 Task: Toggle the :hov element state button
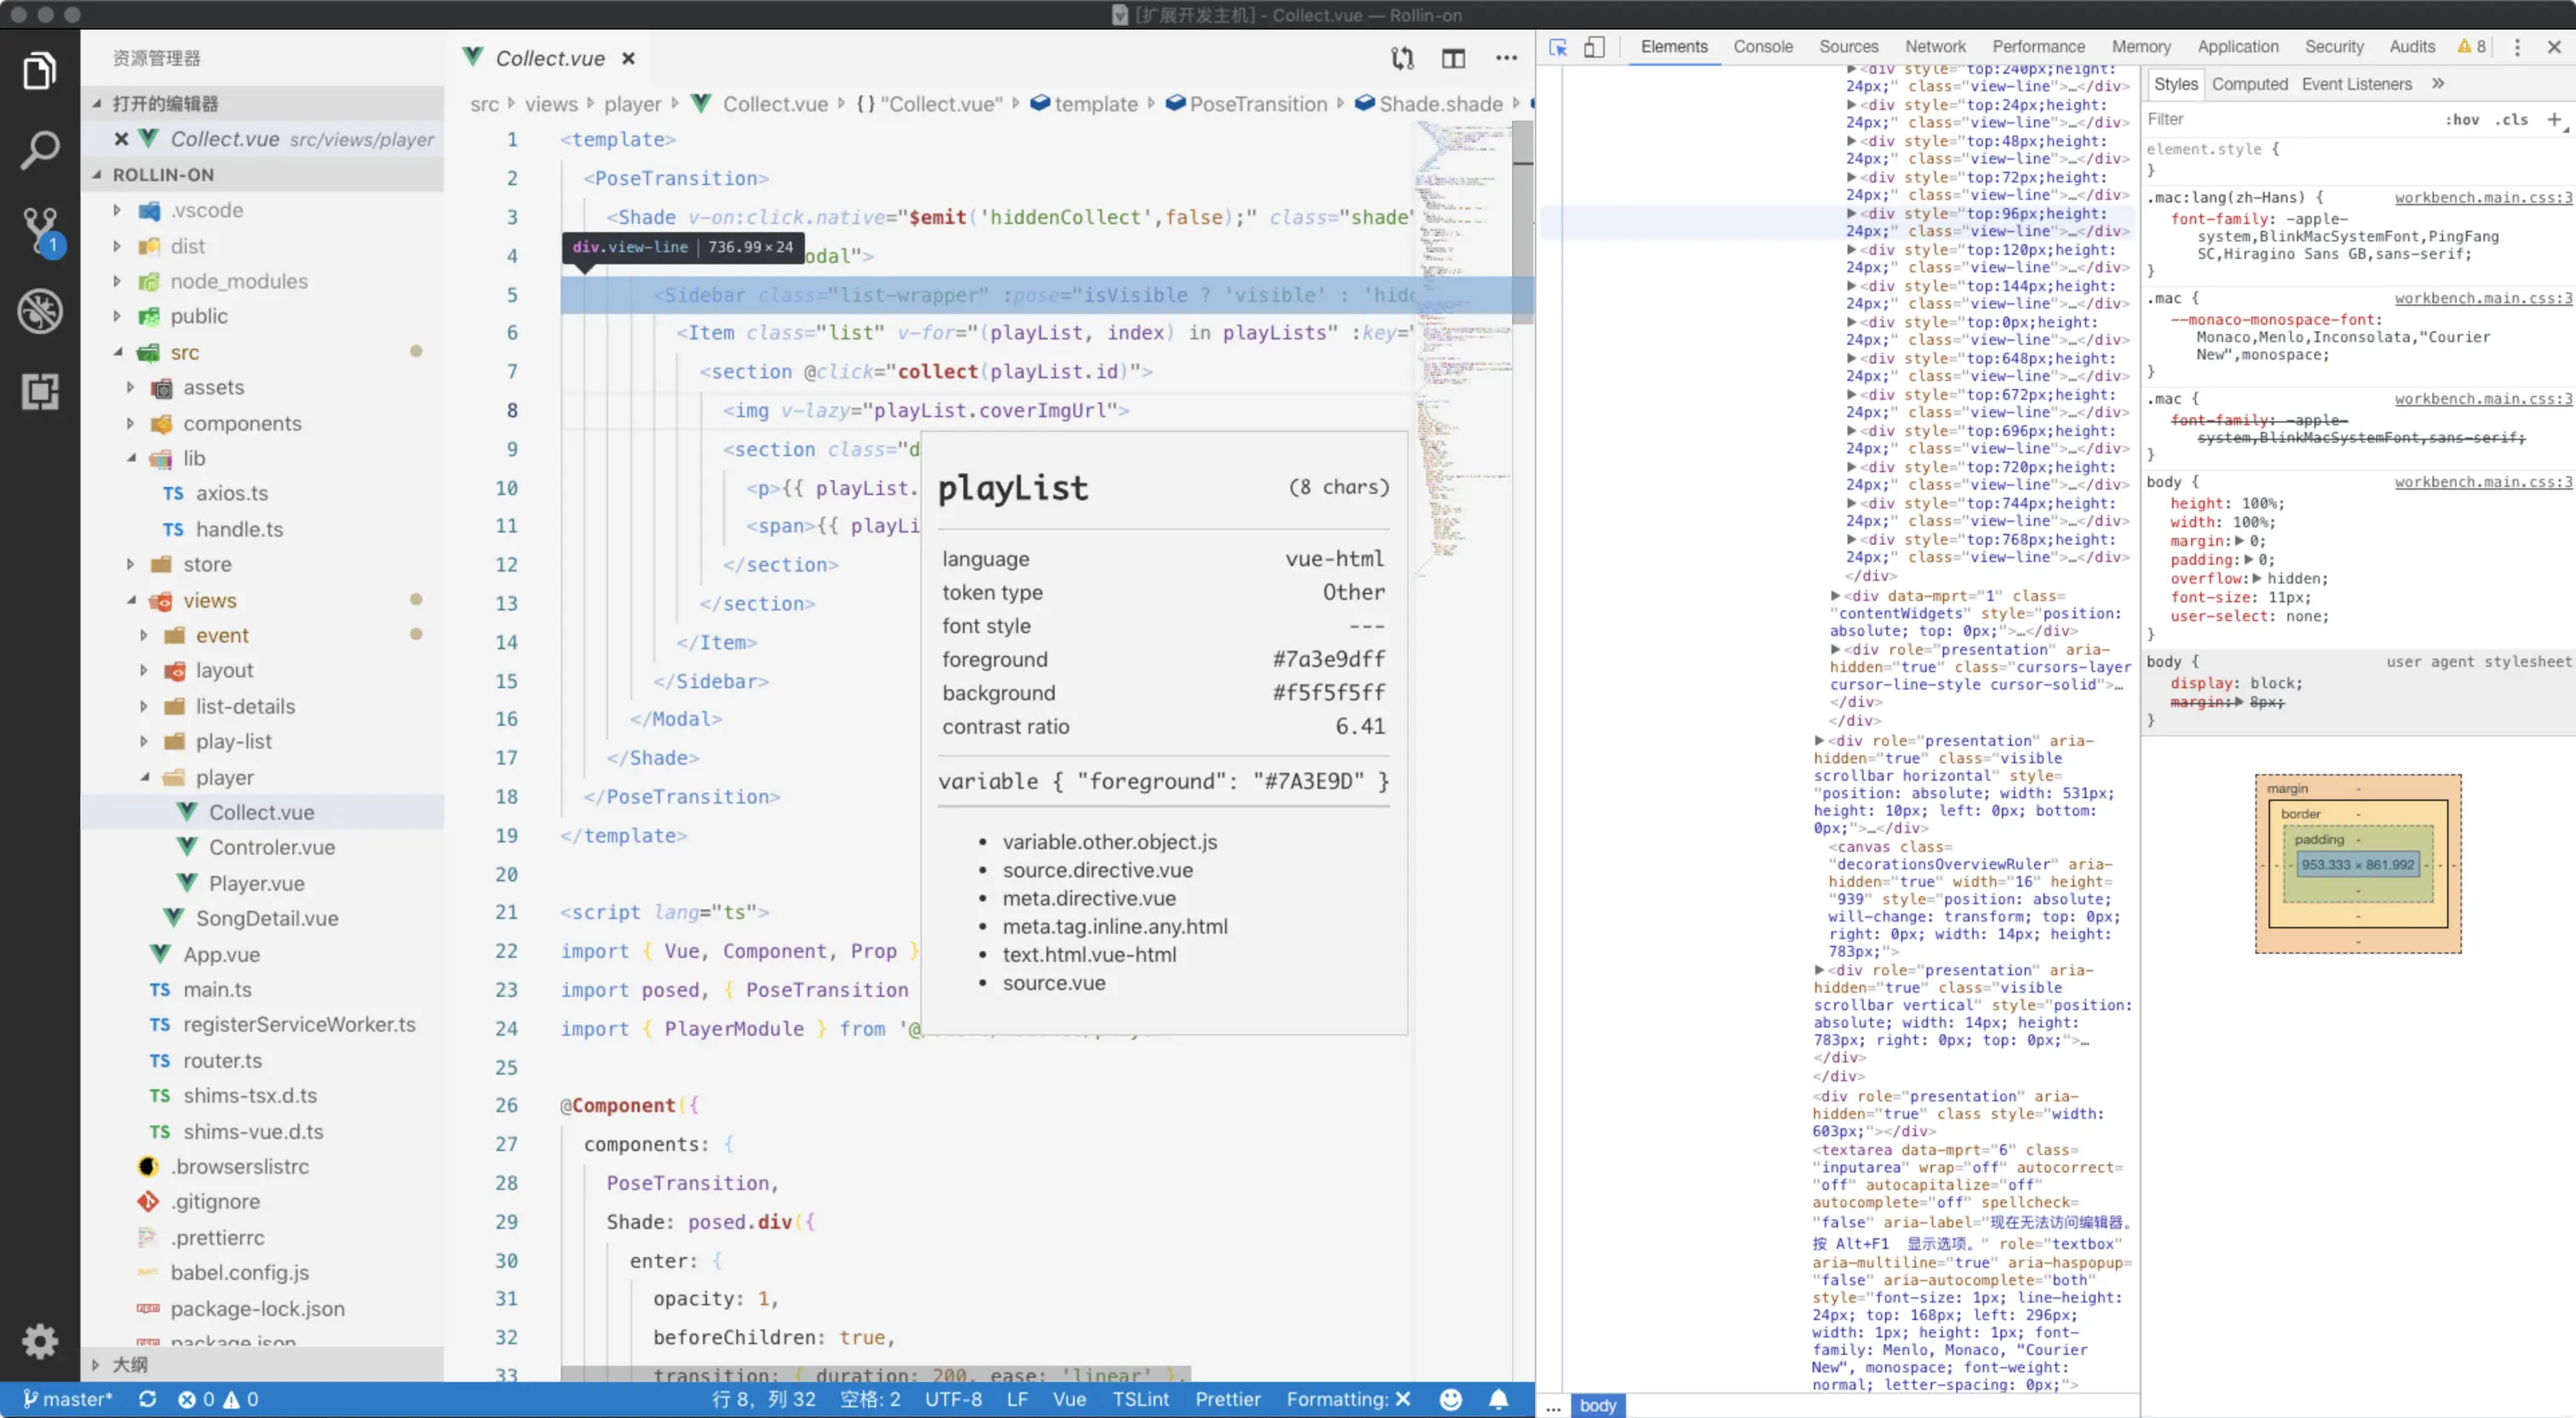click(x=2461, y=120)
